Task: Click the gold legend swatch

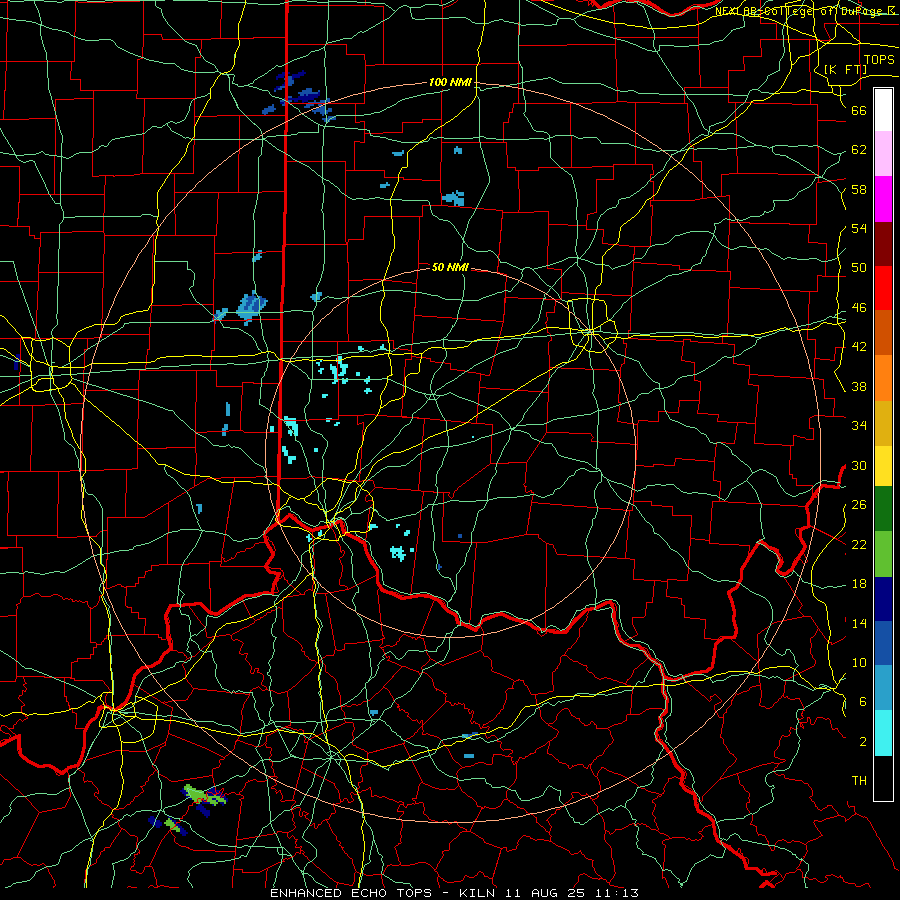Action: [x=883, y=424]
